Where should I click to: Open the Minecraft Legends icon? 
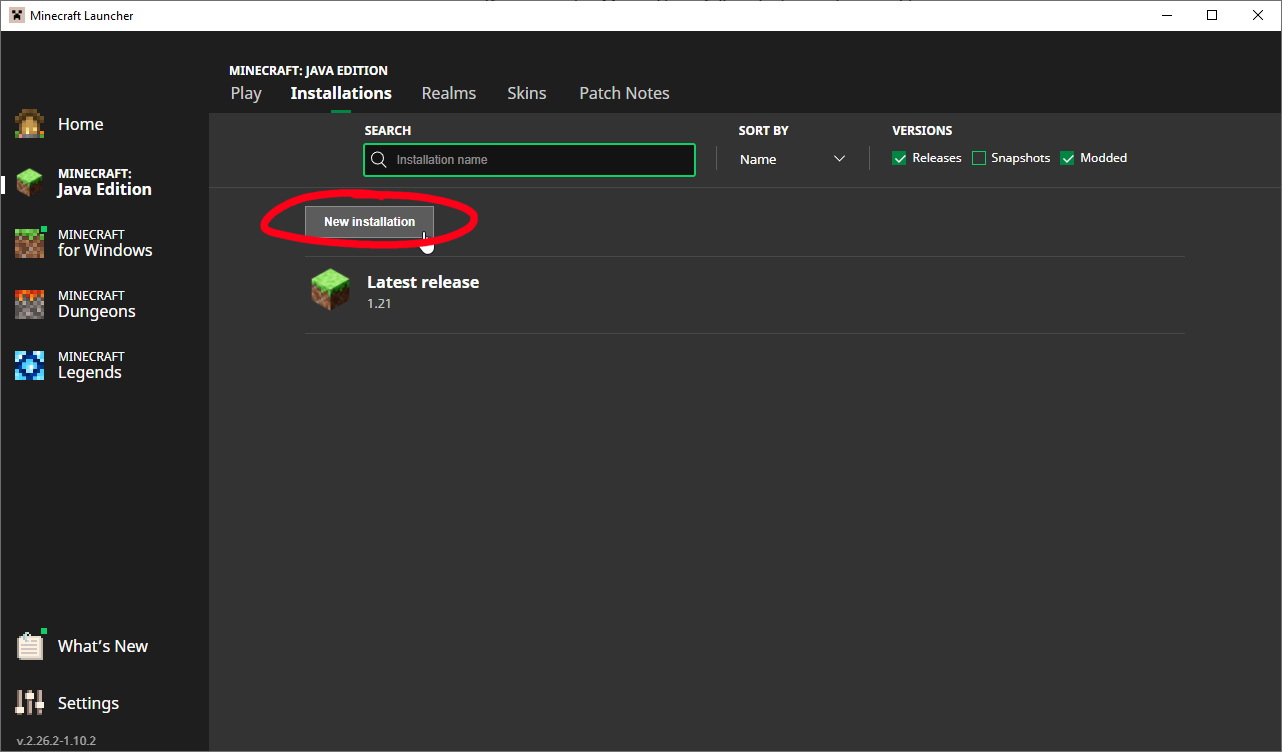30,365
